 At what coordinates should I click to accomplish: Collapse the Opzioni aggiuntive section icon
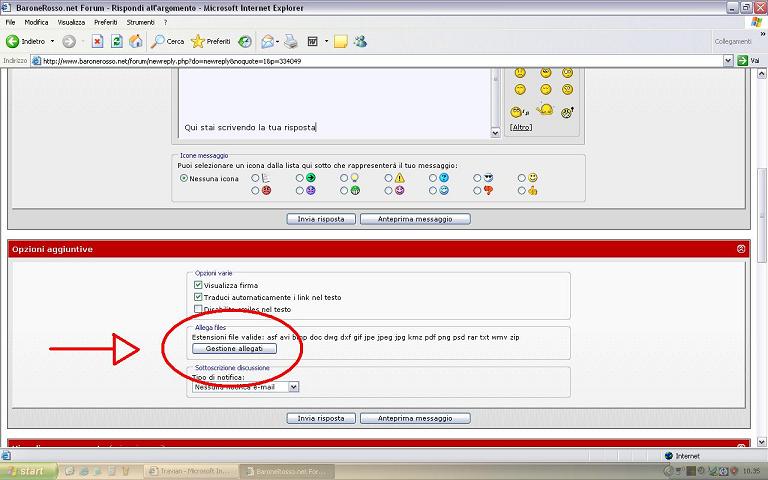click(741, 248)
